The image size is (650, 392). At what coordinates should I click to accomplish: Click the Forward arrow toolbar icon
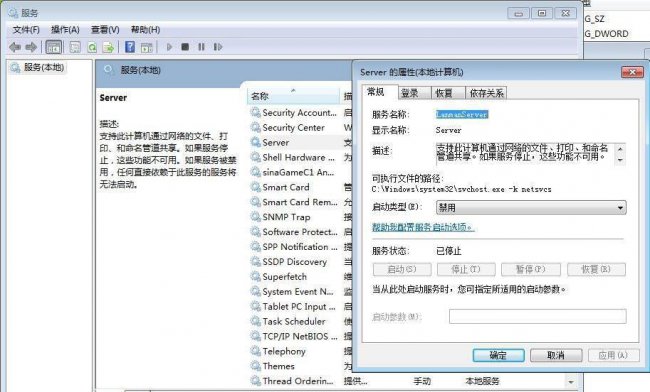31,47
